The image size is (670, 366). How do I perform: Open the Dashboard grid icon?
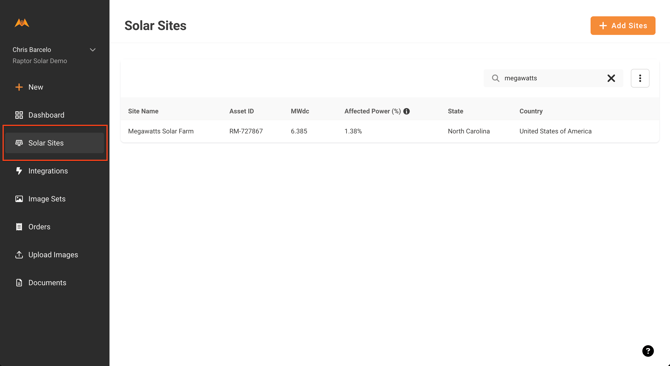(x=19, y=115)
